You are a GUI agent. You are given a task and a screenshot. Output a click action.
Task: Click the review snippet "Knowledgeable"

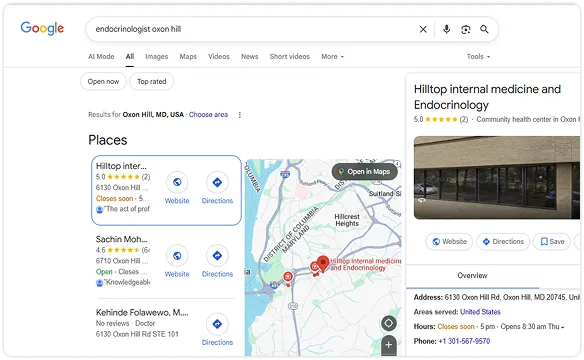127,283
